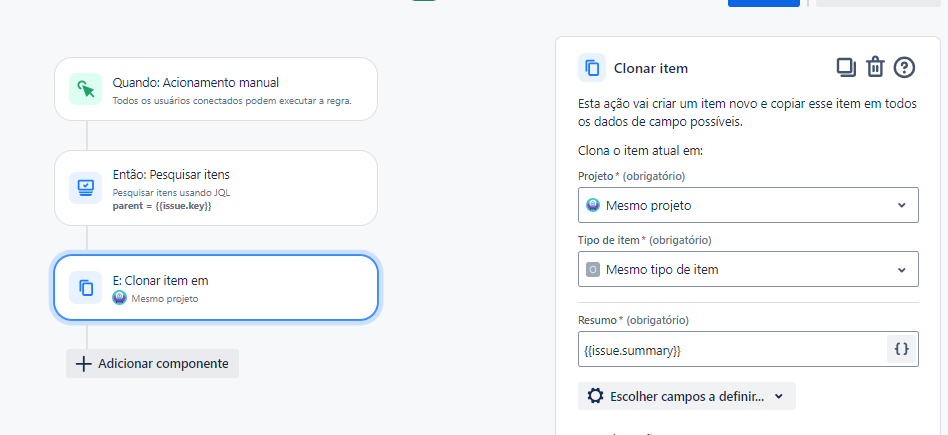Viewport: 948px width, 435px height.
Task: Click Adicionar componente button
Action: pyautogui.click(x=152, y=363)
